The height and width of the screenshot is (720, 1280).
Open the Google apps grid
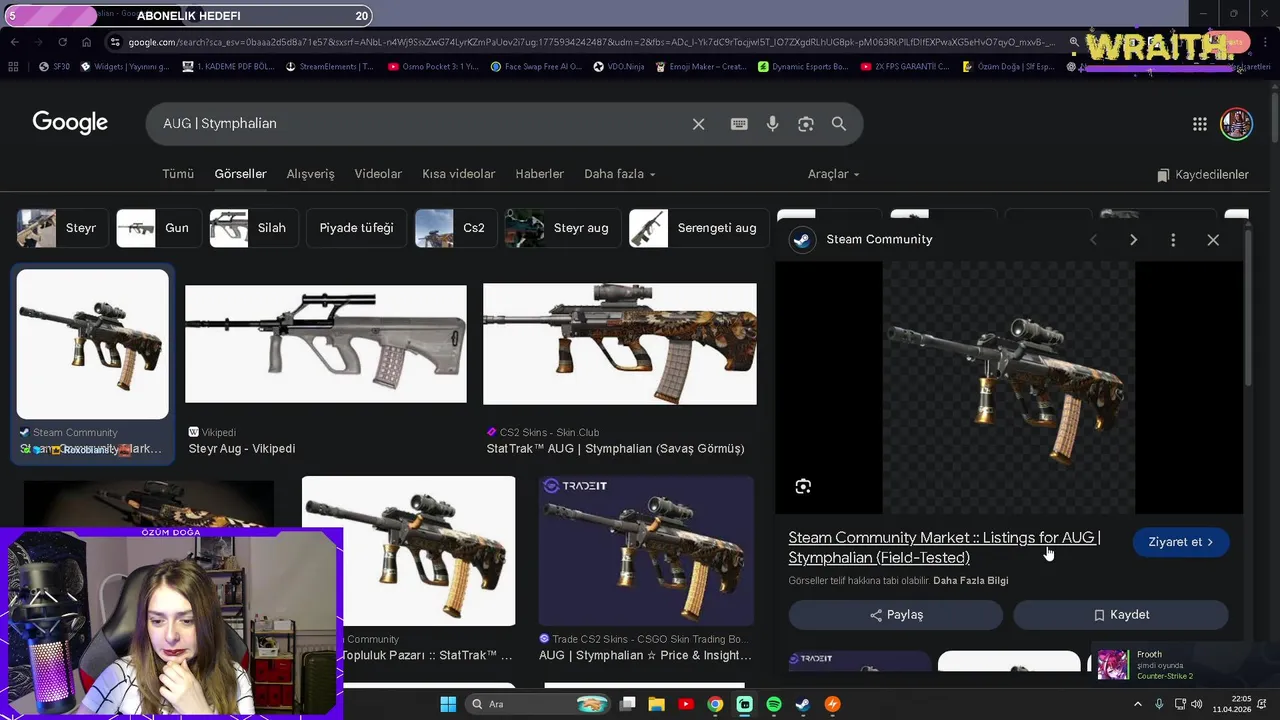tap(1200, 124)
